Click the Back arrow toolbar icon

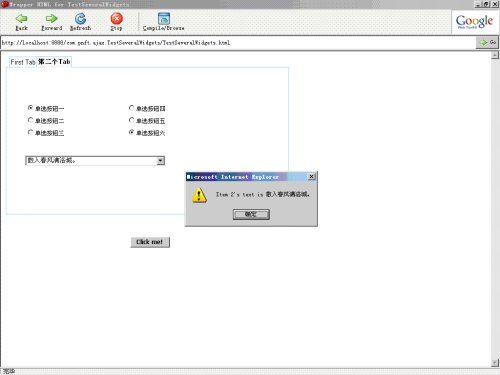point(21,18)
